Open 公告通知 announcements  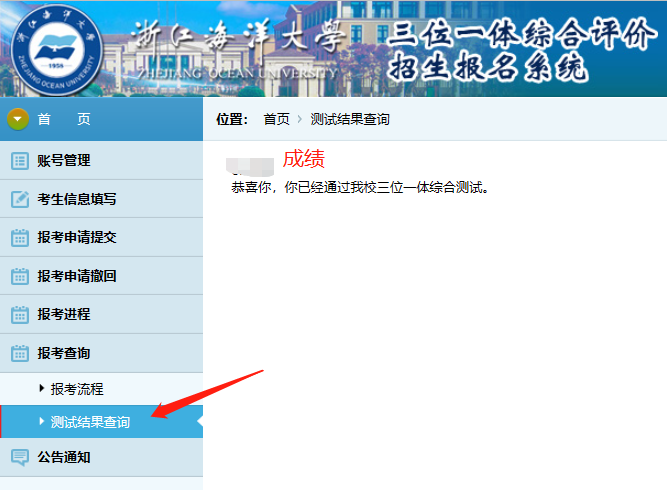tap(63, 457)
